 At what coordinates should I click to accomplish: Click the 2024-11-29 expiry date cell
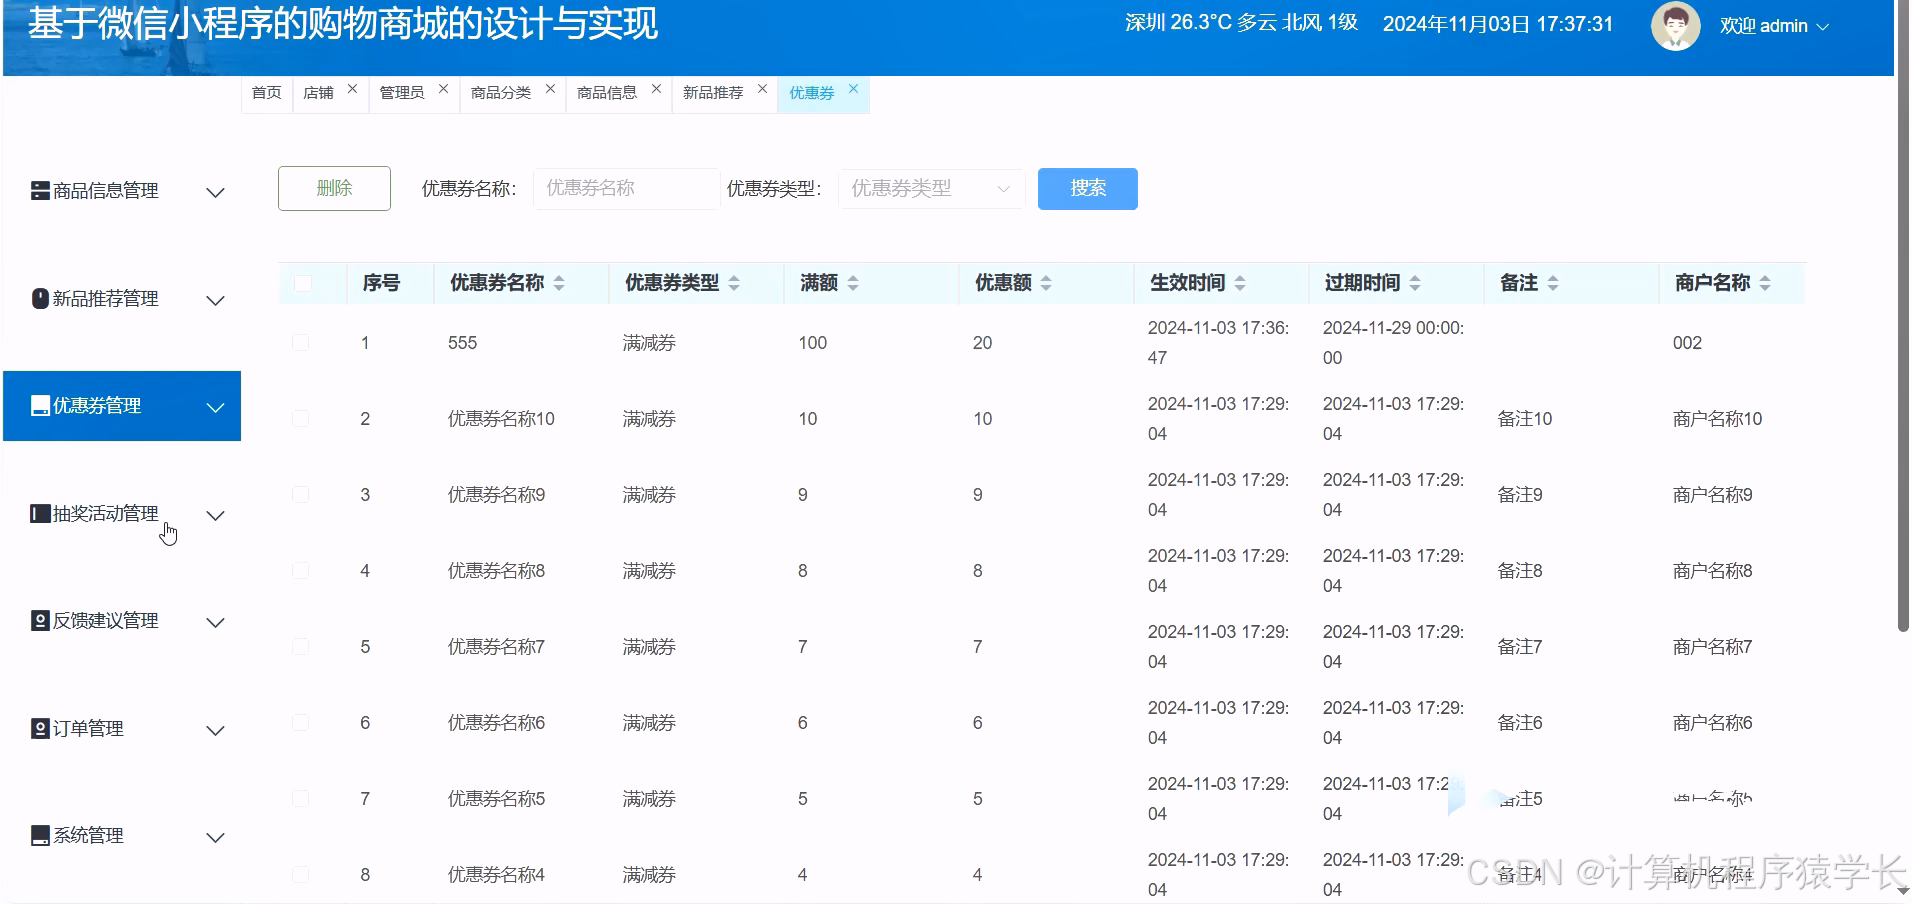pos(1393,343)
